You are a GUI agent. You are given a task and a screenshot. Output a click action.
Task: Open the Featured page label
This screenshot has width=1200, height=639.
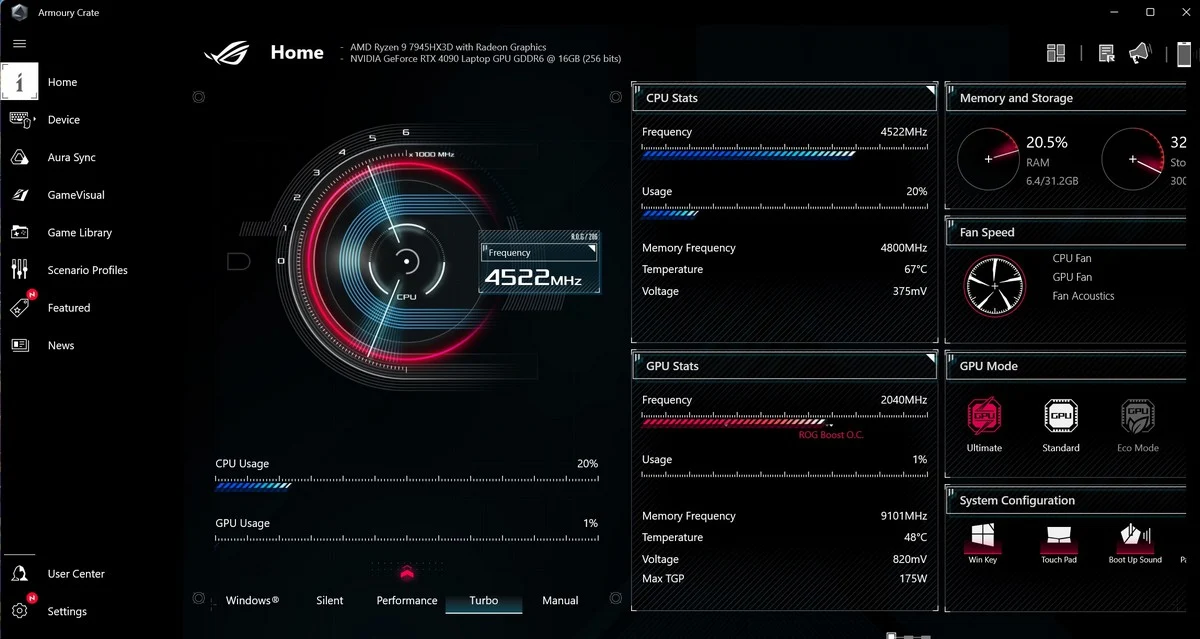(69, 308)
